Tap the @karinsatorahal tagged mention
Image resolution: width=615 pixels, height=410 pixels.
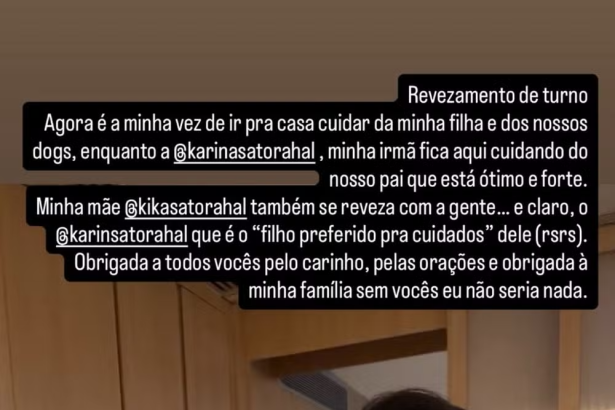point(122,236)
